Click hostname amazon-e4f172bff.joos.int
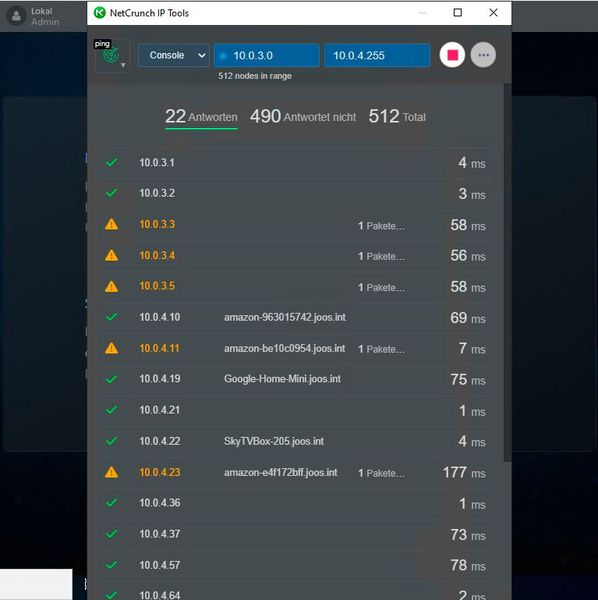 click(281, 473)
